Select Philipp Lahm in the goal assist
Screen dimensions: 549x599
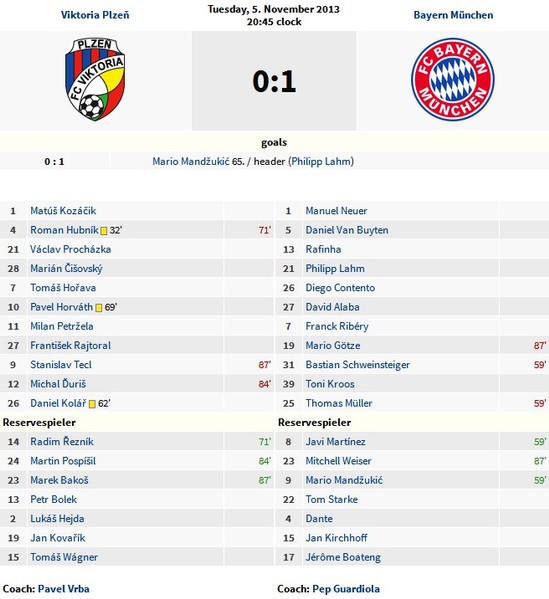322,161
